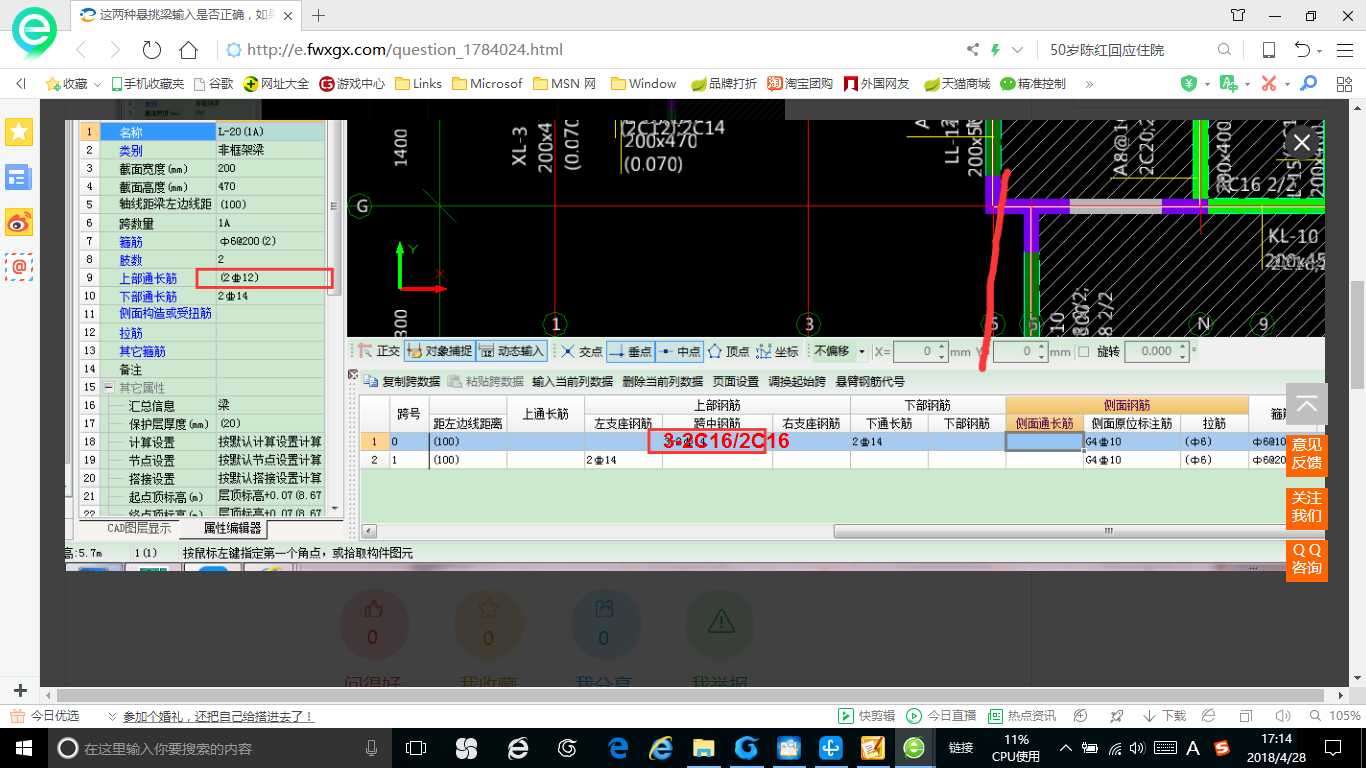The width and height of the screenshot is (1366, 768).
Task: Open the 淘宝团购 bookmark
Action: [x=800, y=84]
